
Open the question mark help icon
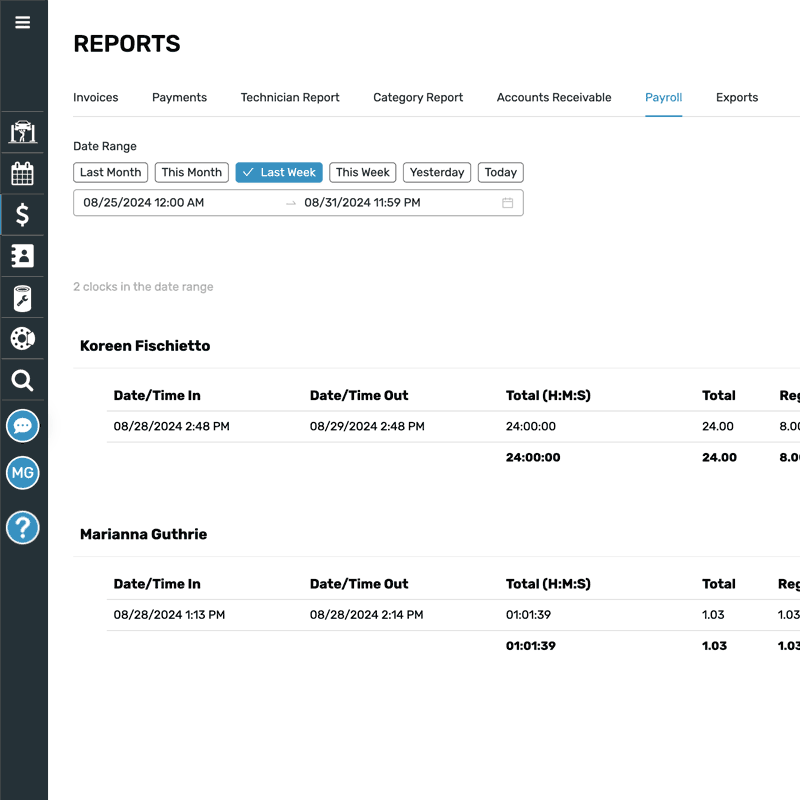22,528
